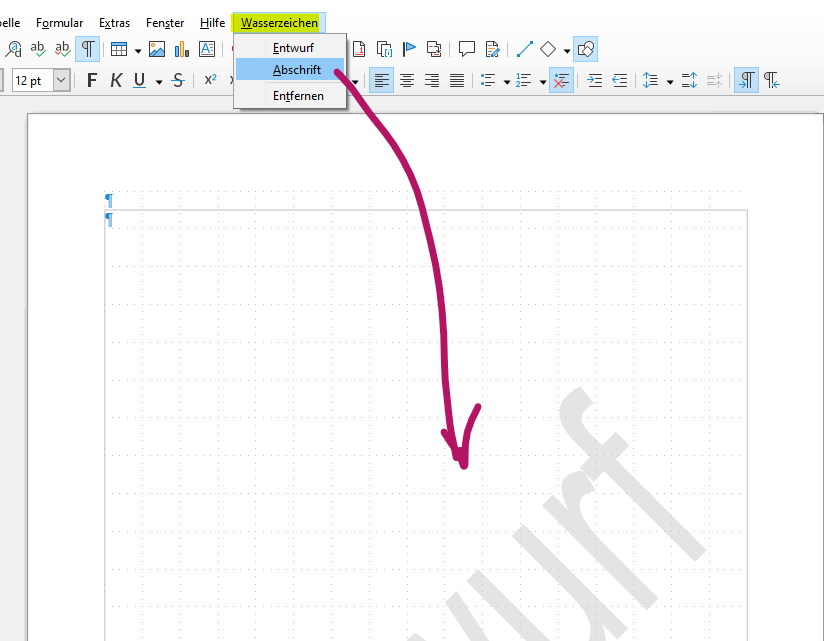Toggle unordered bullet list
Viewport: 824px width, 641px height.
click(488, 80)
